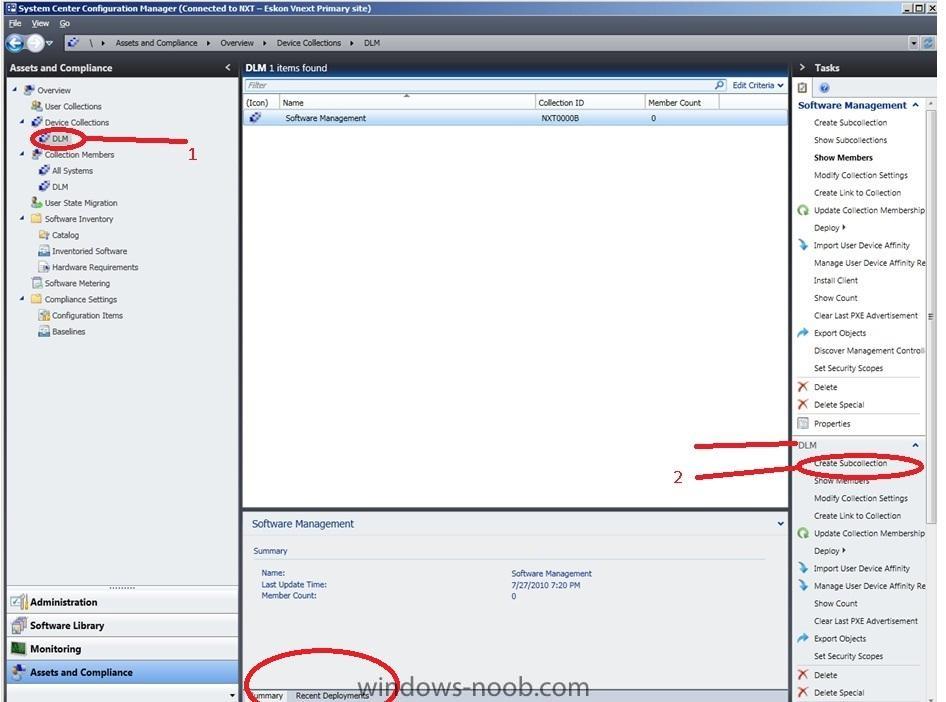This screenshot has width=946, height=702.
Task: Select DLM under Collection Members in tree
Action: (x=60, y=187)
